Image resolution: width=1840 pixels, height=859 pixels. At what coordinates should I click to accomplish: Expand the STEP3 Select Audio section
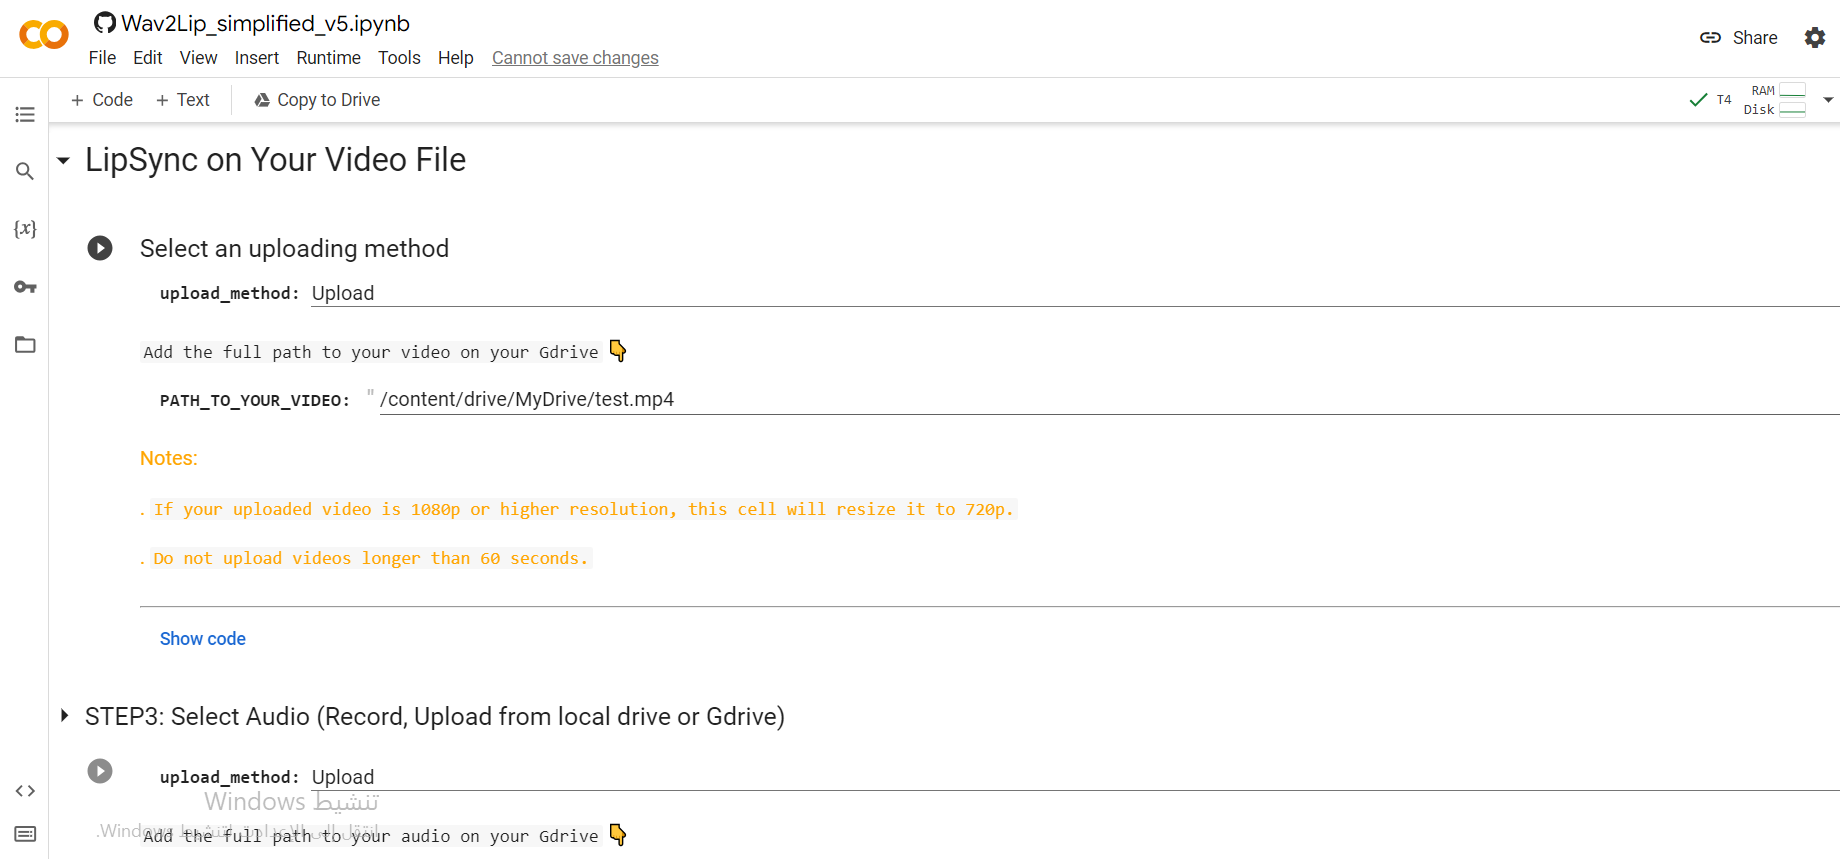(x=64, y=716)
